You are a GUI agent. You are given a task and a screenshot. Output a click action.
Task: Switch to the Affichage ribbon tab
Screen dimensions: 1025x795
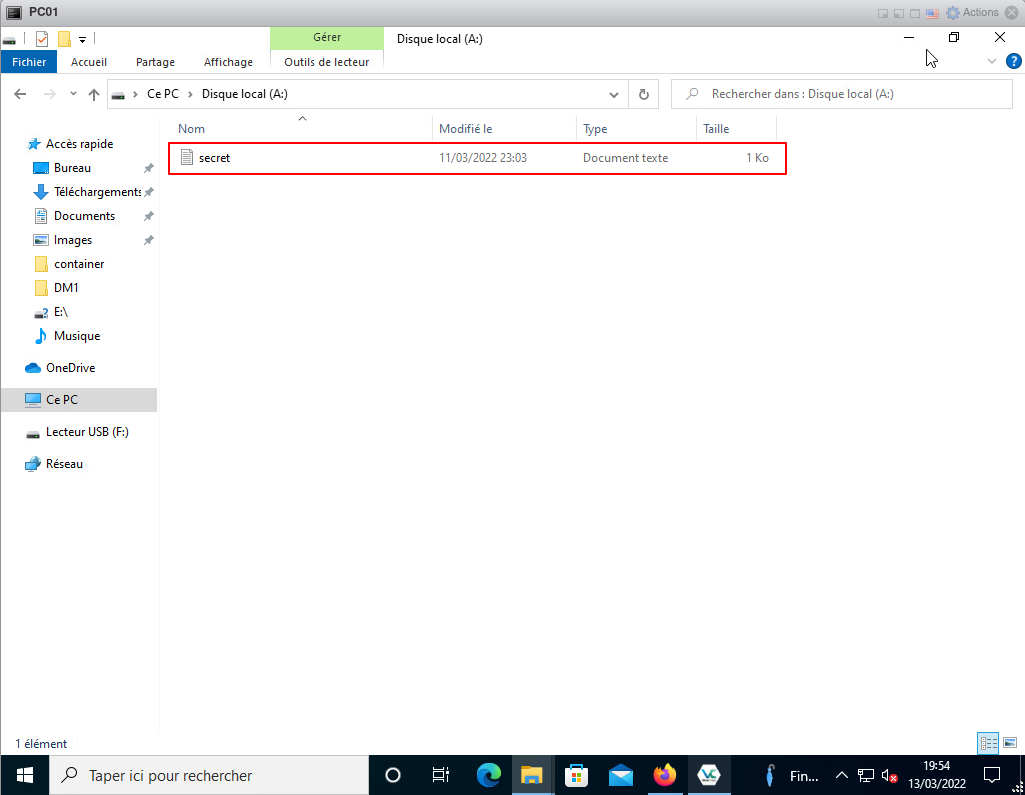(228, 62)
